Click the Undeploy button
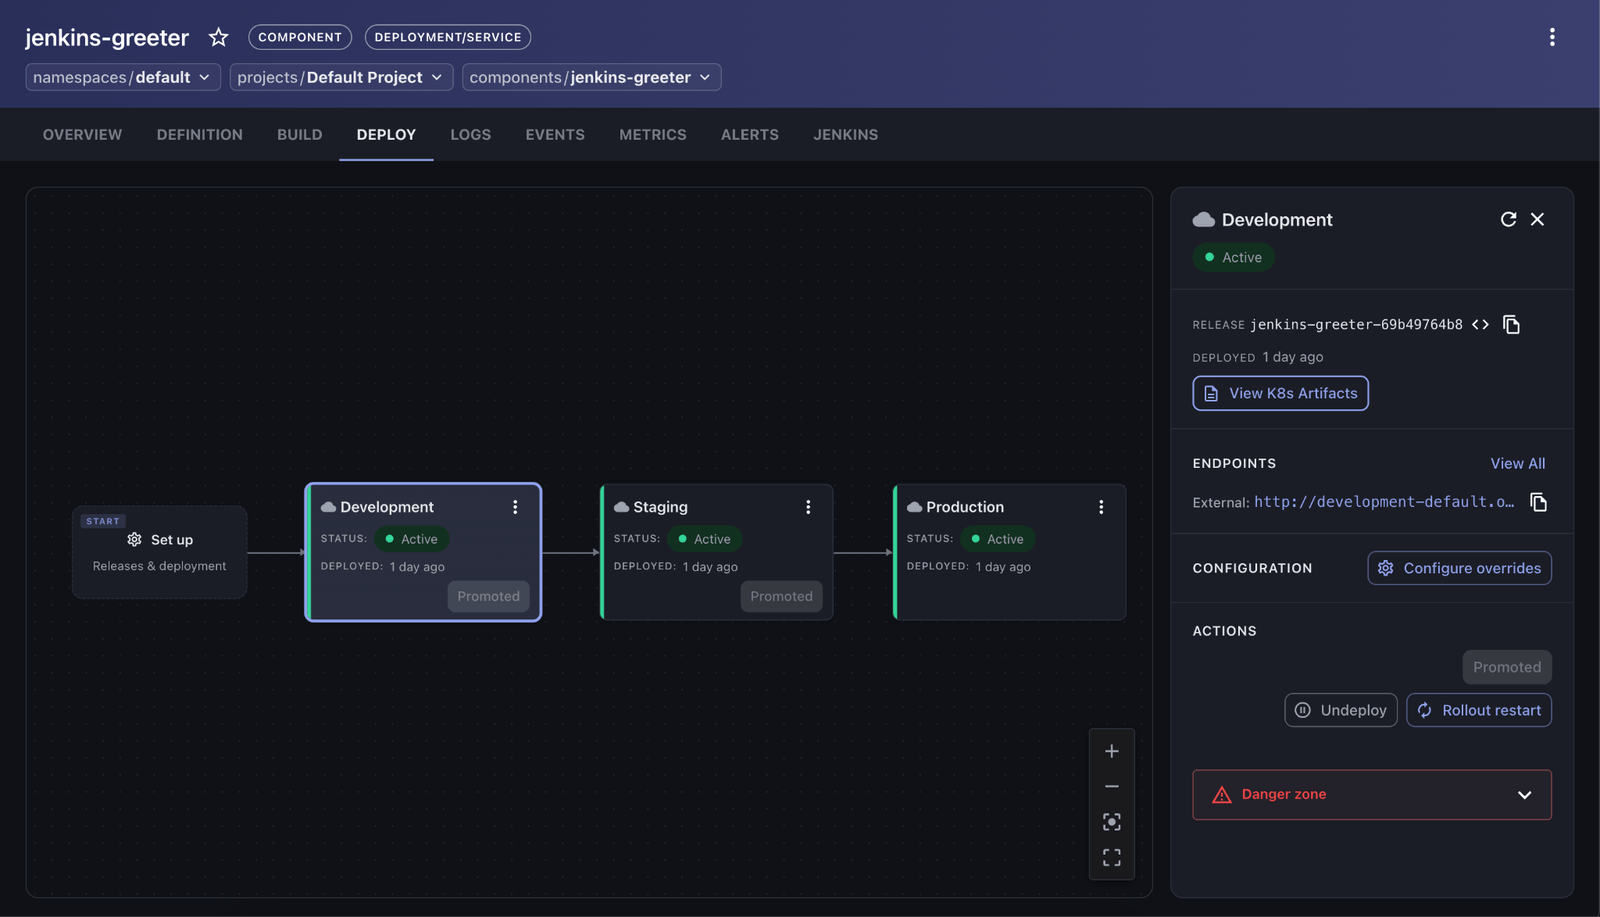 point(1340,710)
